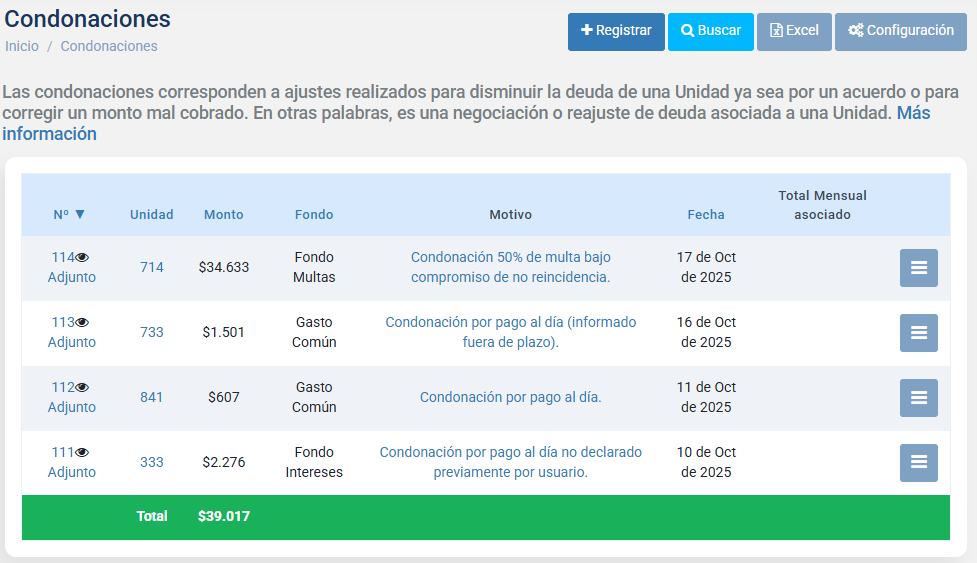
Task: Sort by the Fecha column header
Action: point(706,214)
